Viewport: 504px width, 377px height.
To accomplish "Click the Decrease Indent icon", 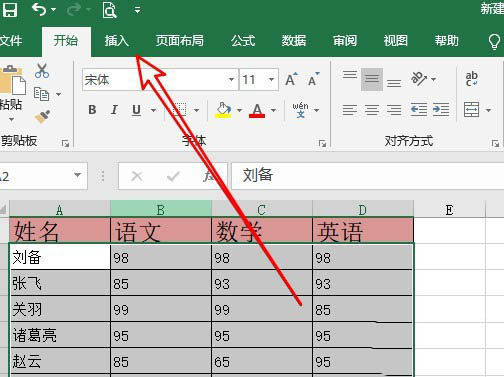I will coord(419,110).
